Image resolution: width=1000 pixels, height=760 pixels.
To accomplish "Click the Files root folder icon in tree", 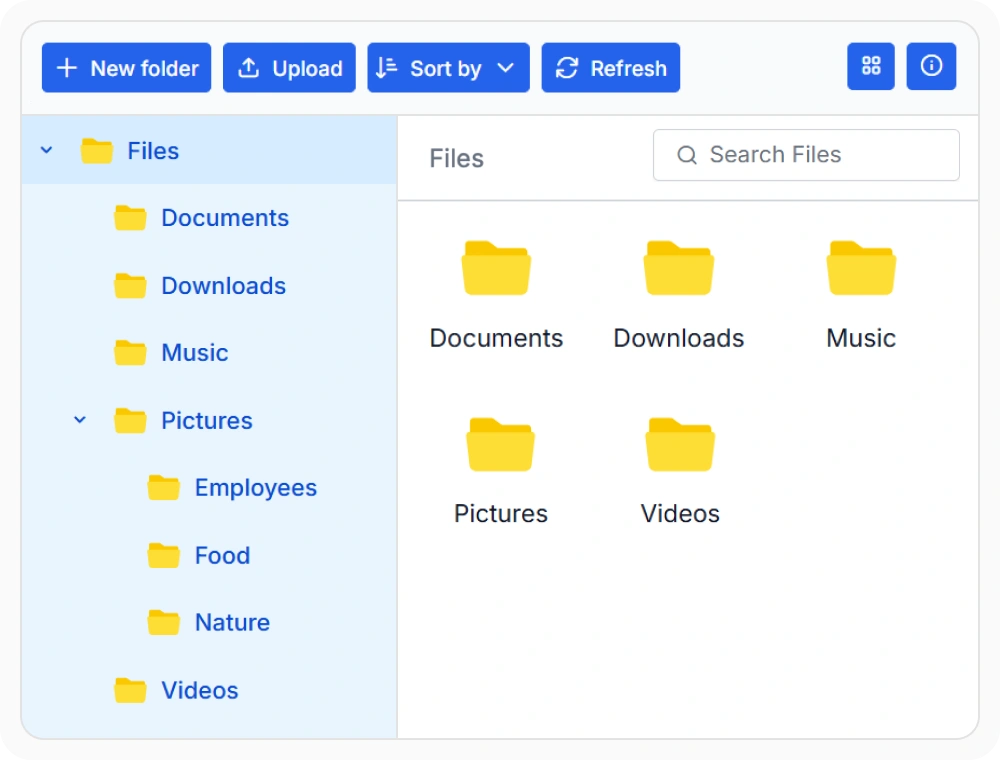I will coord(96,150).
